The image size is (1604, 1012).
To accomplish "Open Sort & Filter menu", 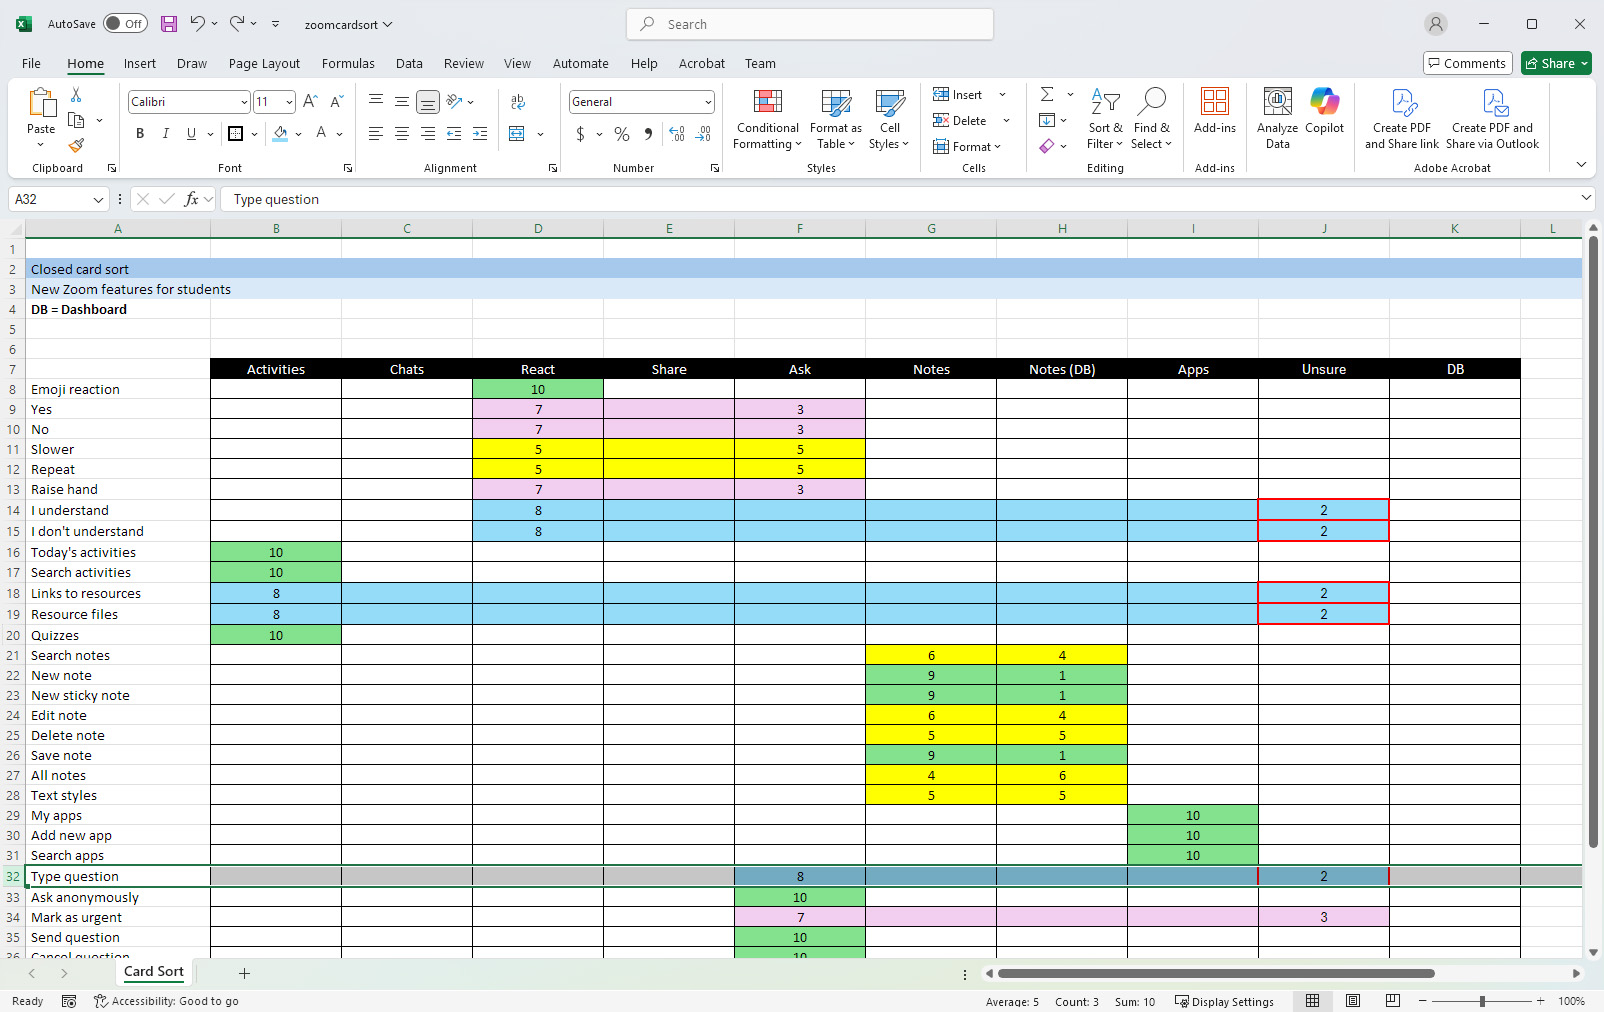I will (x=1105, y=118).
